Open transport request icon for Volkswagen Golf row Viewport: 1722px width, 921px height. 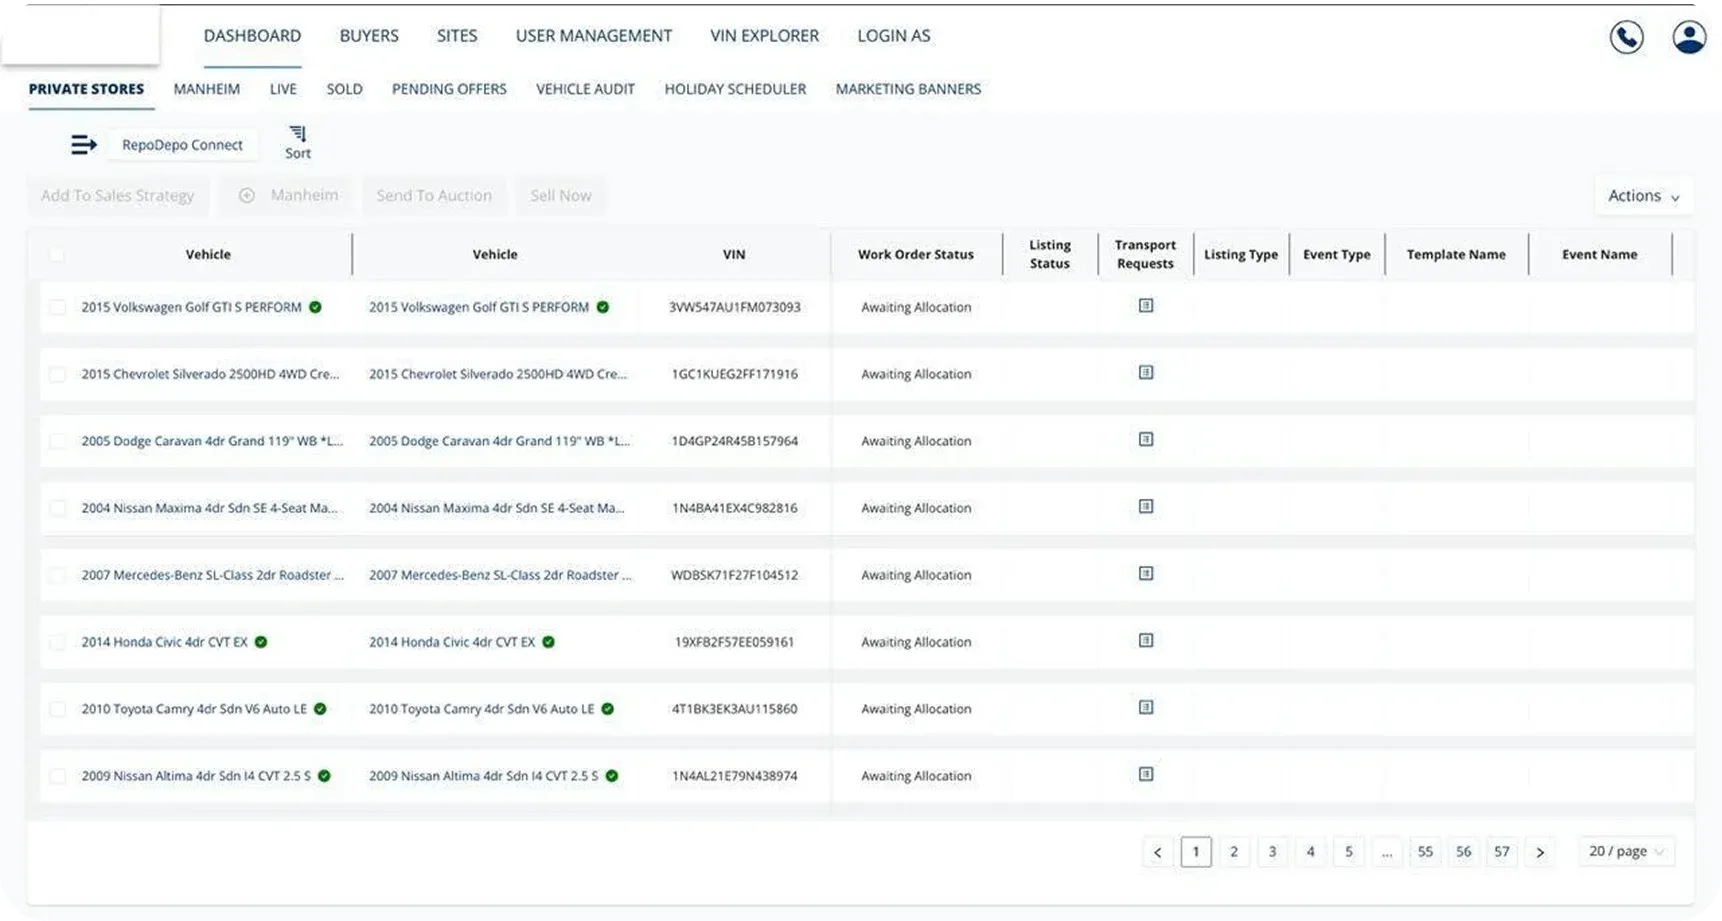pyautogui.click(x=1146, y=306)
